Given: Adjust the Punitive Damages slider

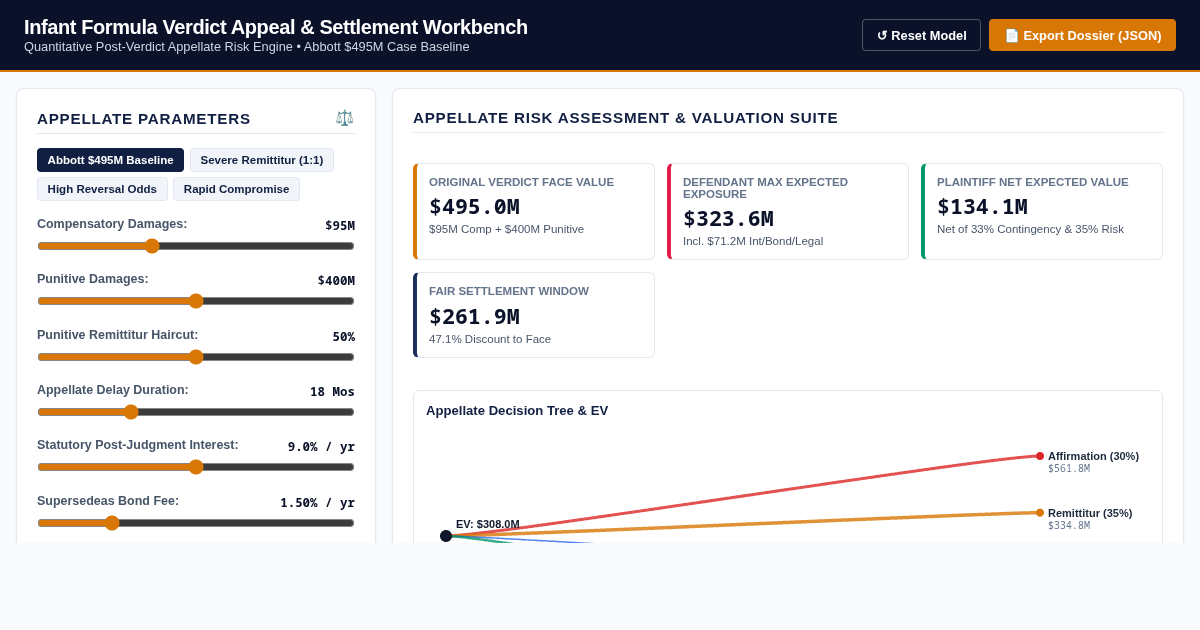Looking at the screenshot, I should point(196,301).
